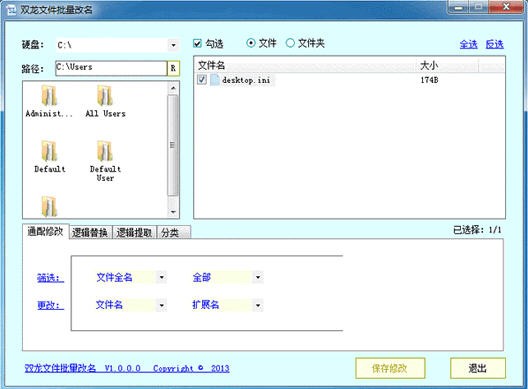The width and height of the screenshot is (528, 389).
Task: Open the 全部 filter dropdown
Action: (x=258, y=278)
